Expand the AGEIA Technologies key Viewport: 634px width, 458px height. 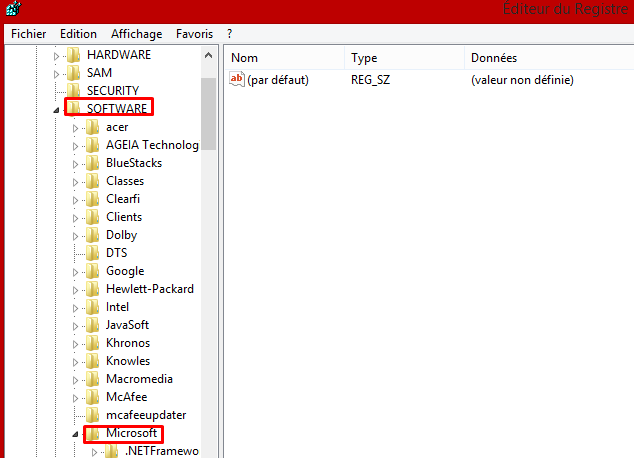pyautogui.click(x=75, y=146)
